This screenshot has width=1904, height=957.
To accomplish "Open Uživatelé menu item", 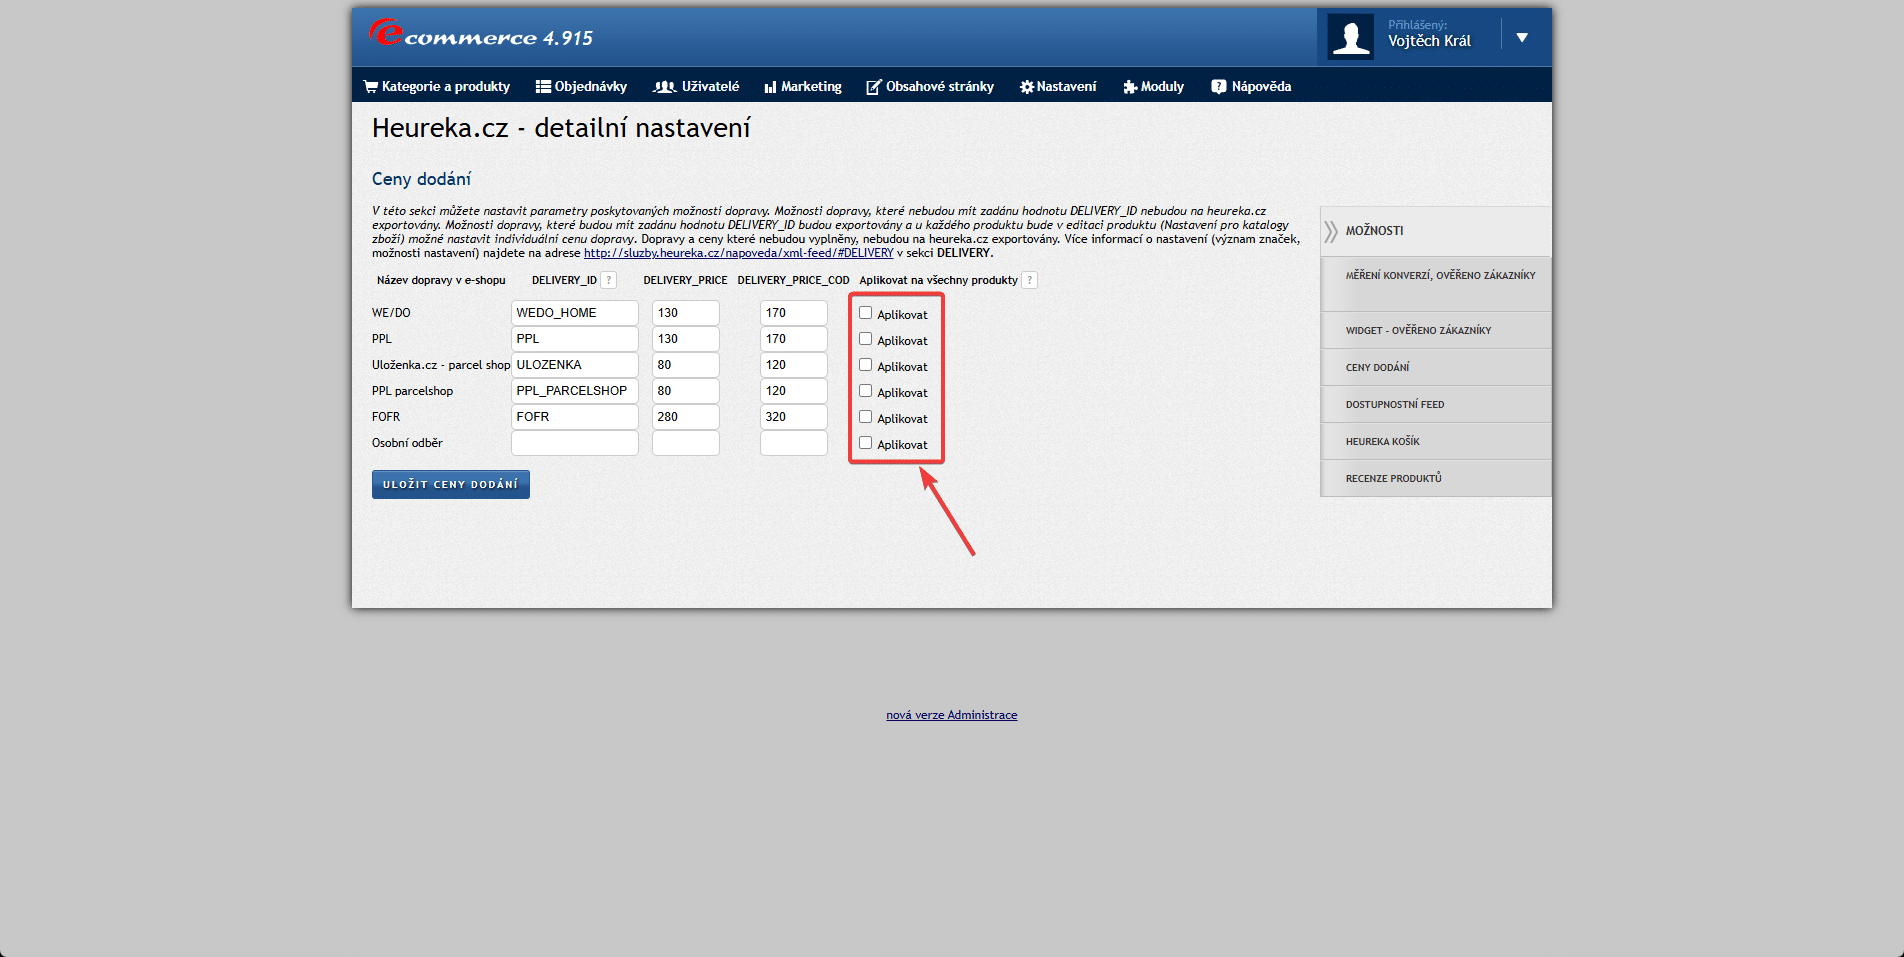I will tap(696, 87).
